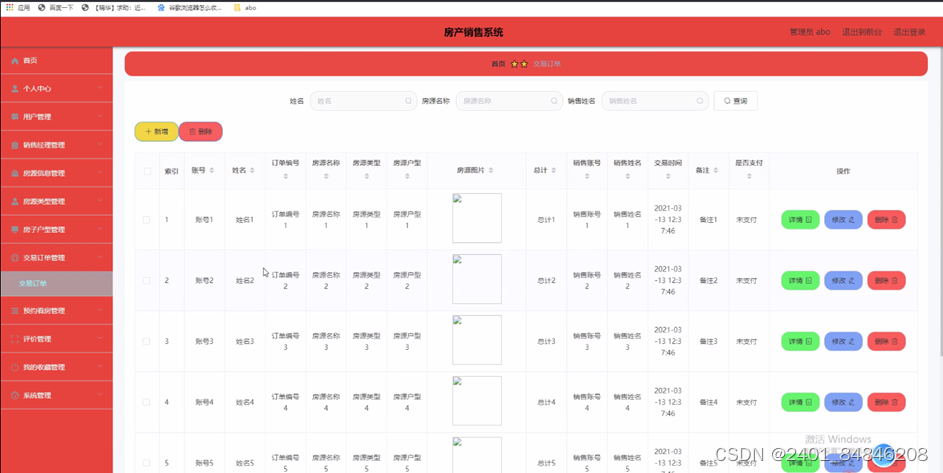Click the icon beside 系统管理

[x=15, y=395]
